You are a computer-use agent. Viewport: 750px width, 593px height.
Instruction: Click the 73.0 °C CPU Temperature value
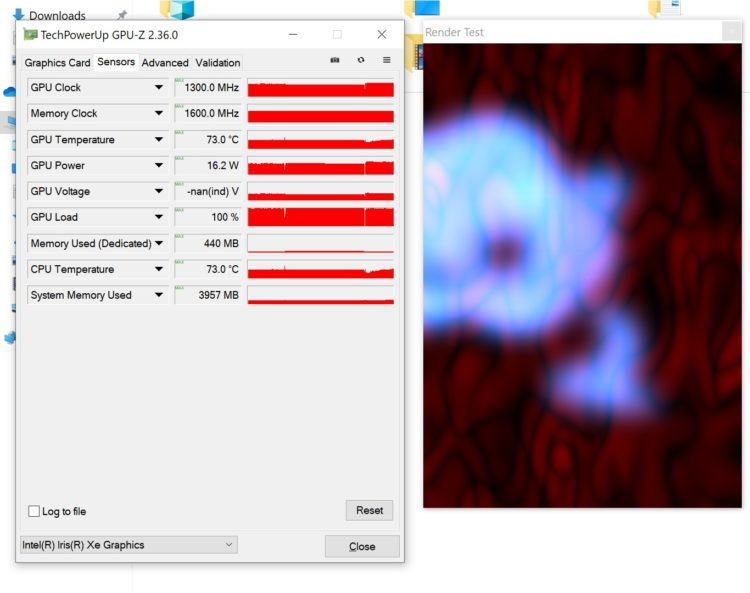pos(222,269)
